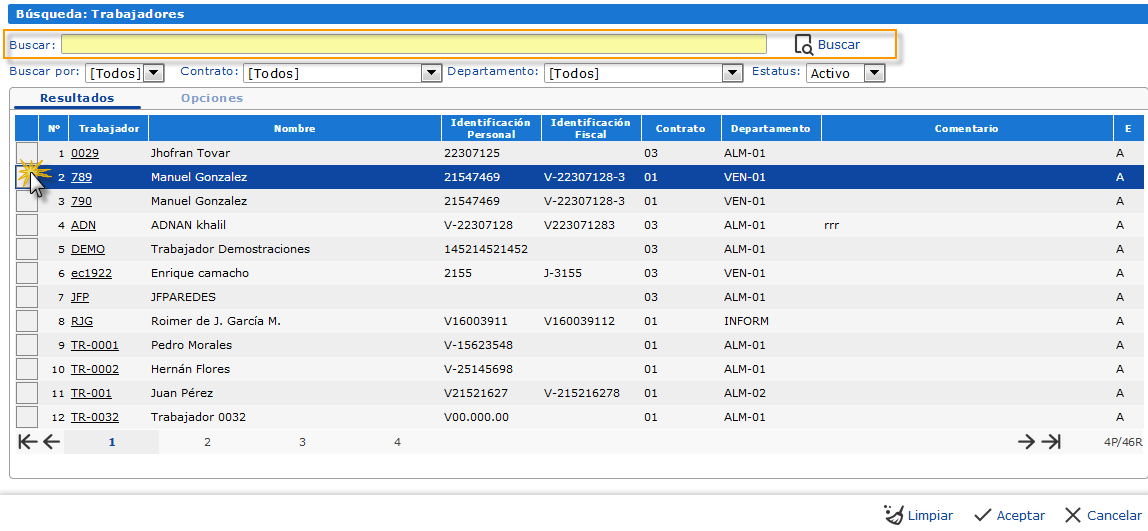Screen dimensions: 1148x531
Task: Go to results page 3
Action: tap(302, 442)
